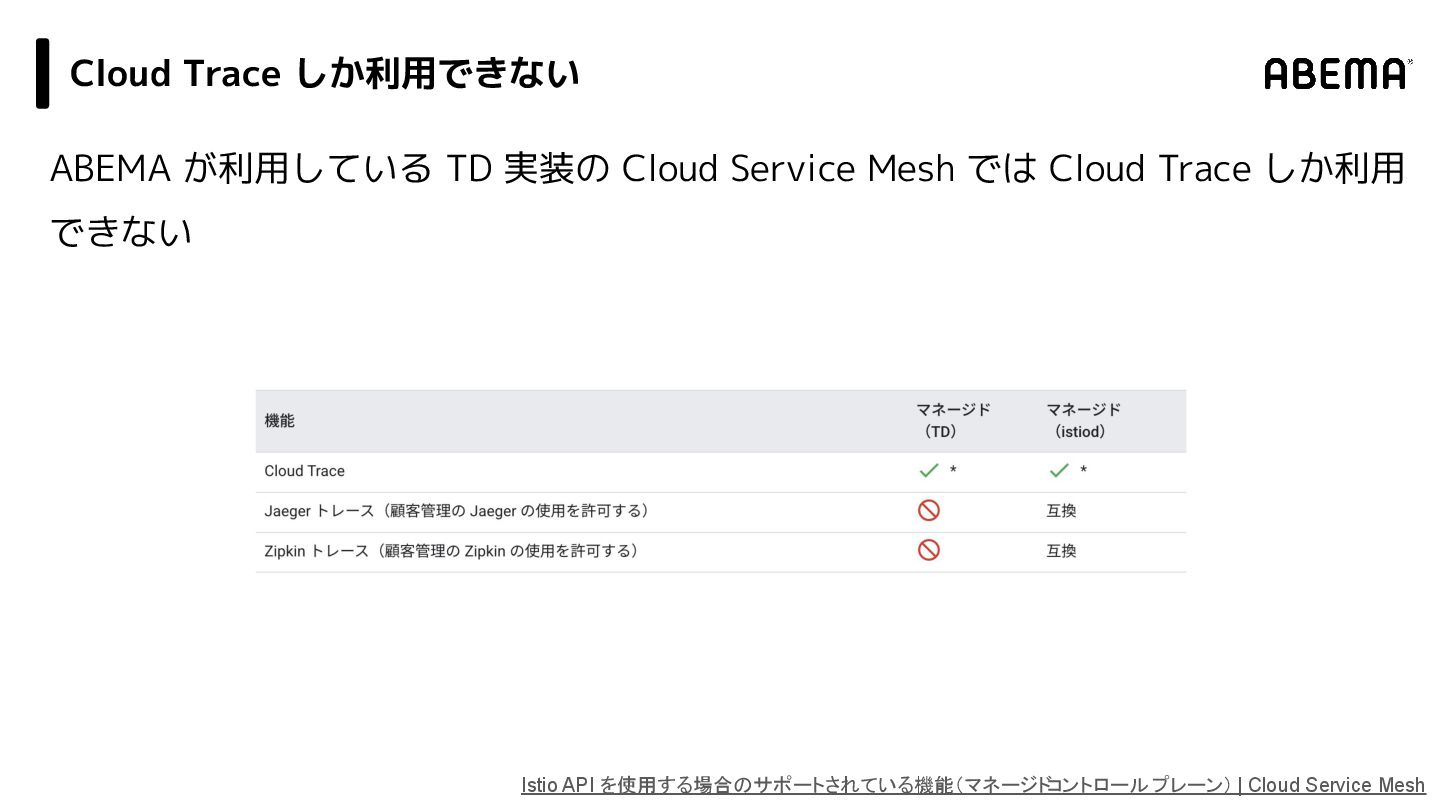Click 互換 in the Jaeger row

click(1061, 511)
